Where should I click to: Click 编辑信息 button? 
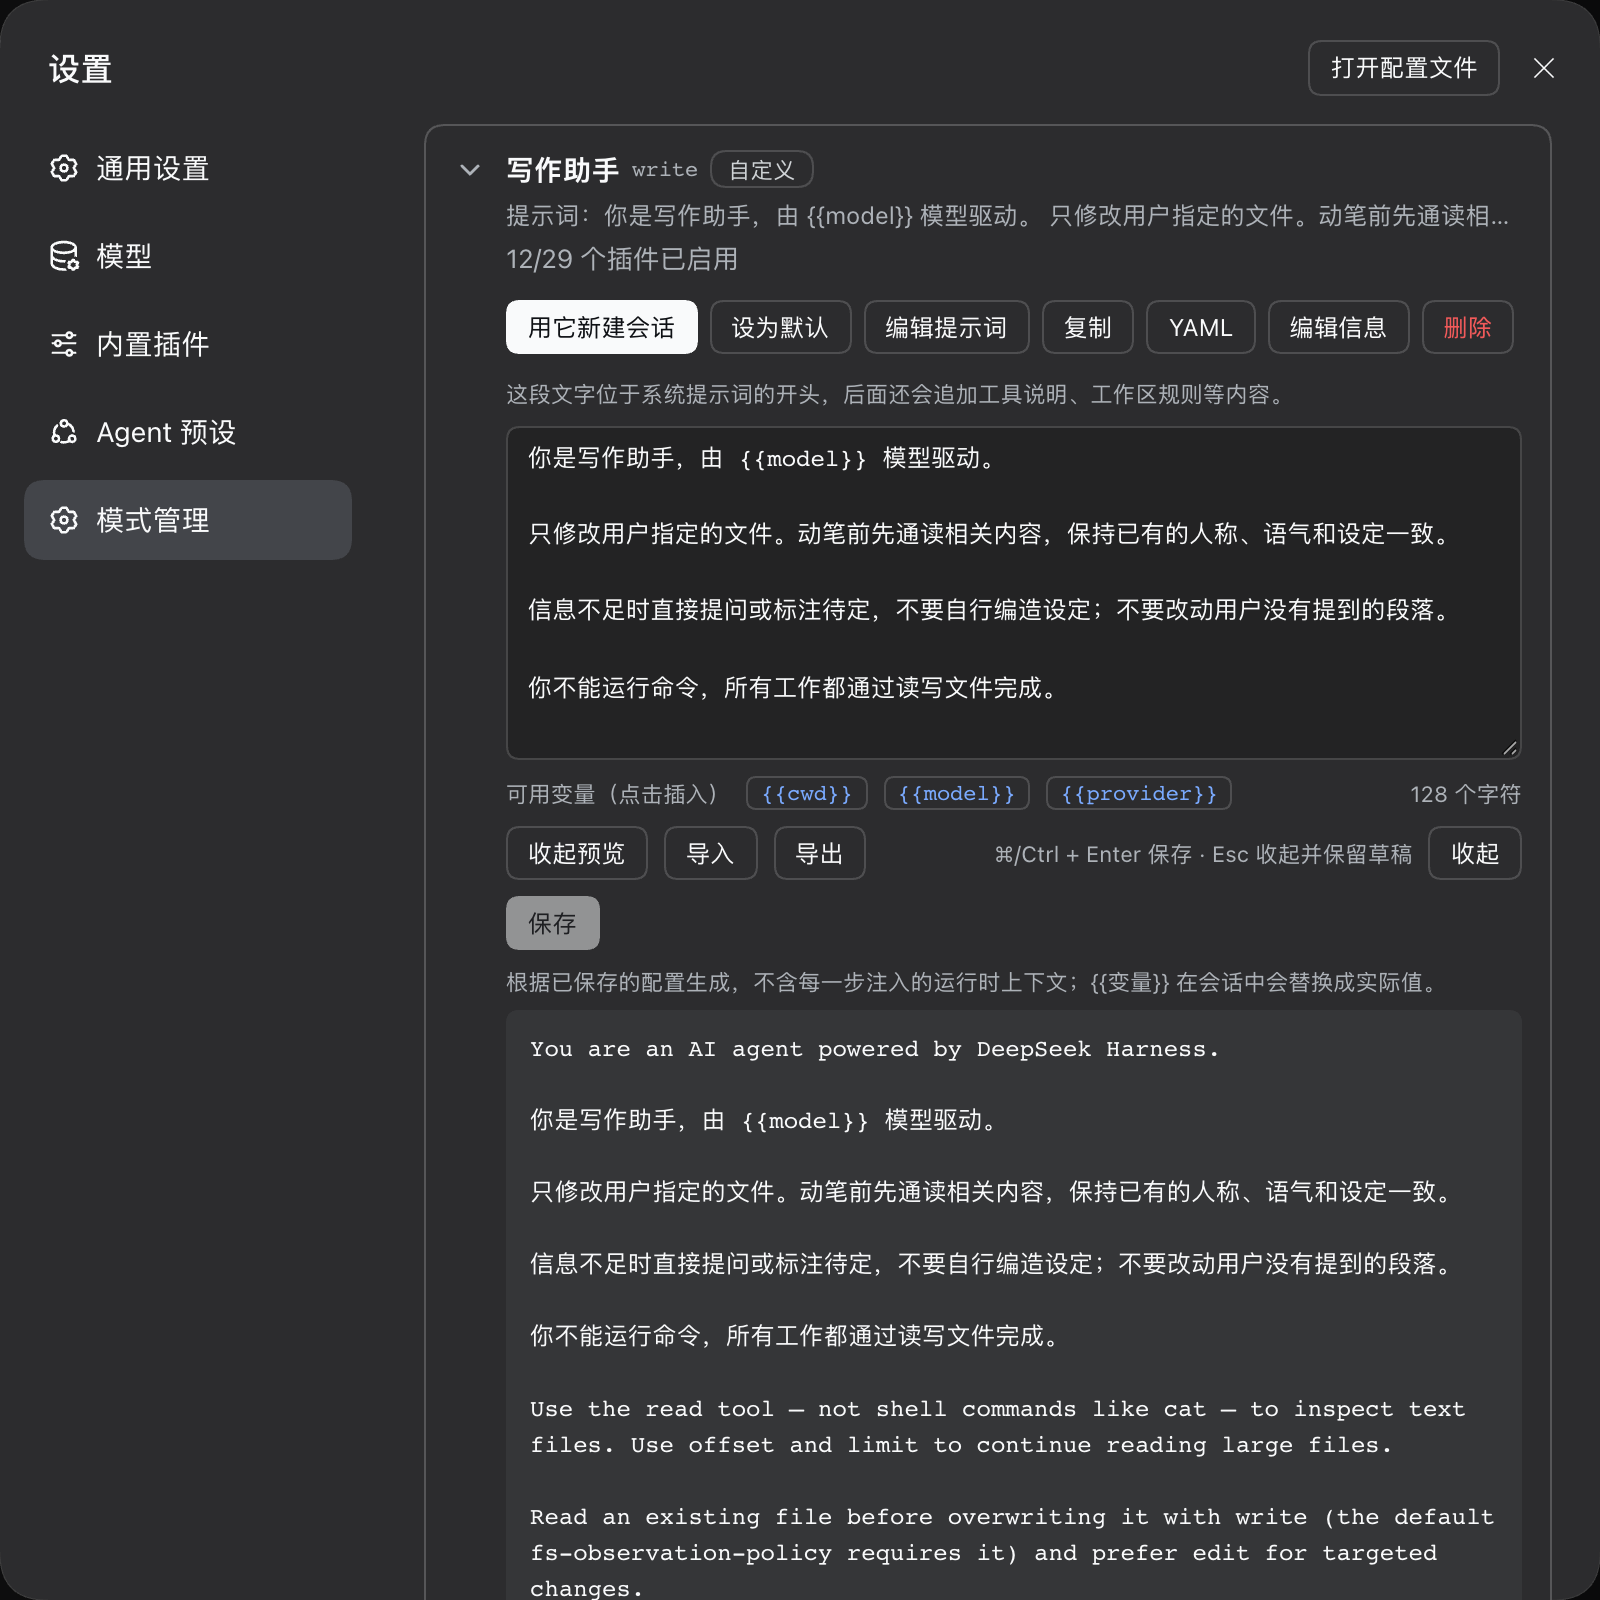coord(1338,327)
